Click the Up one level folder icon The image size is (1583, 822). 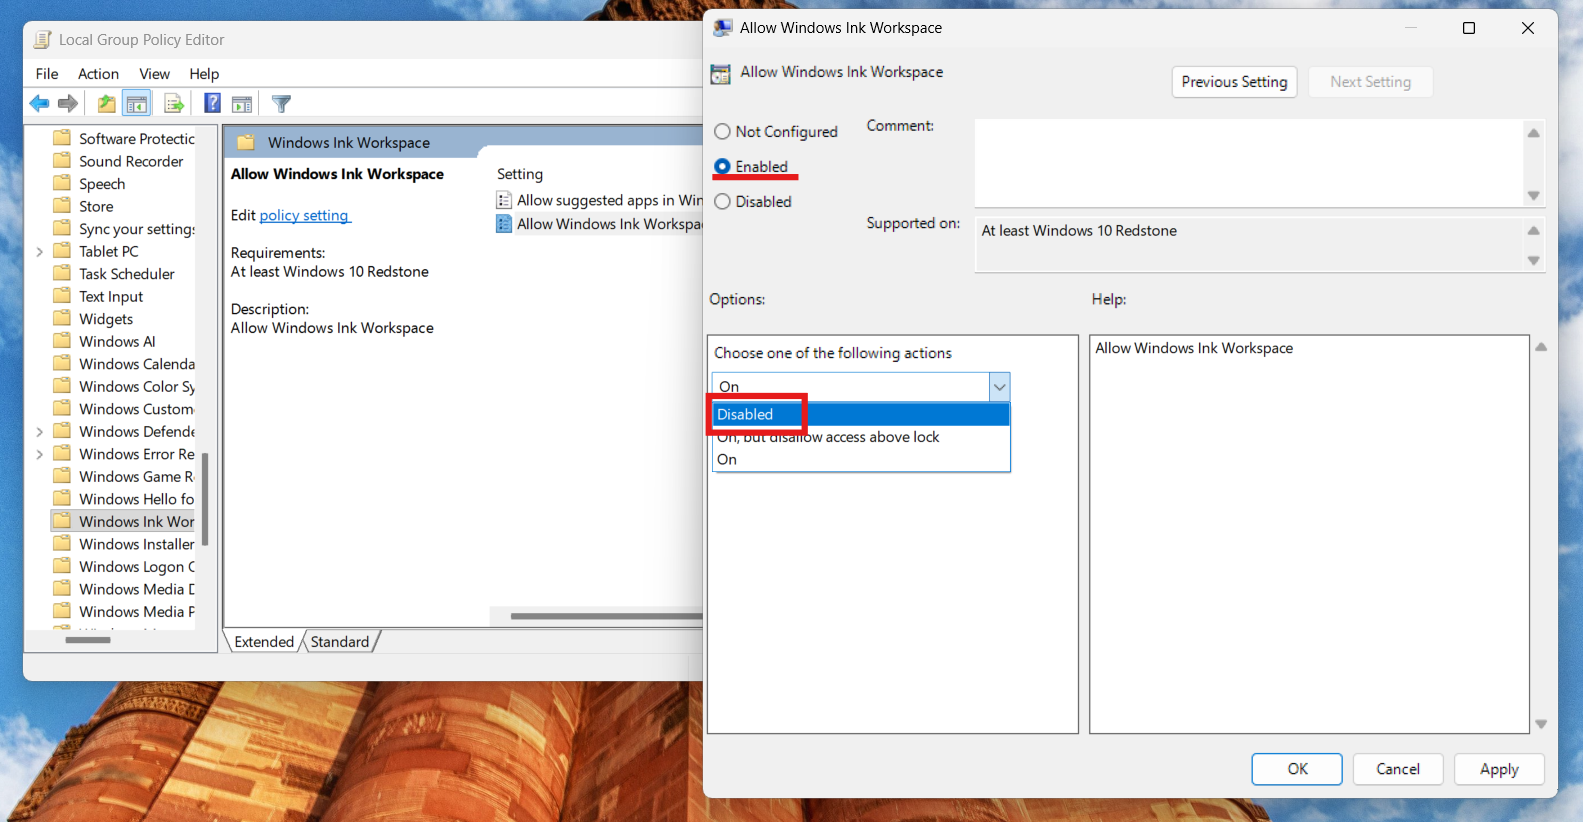pos(106,103)
